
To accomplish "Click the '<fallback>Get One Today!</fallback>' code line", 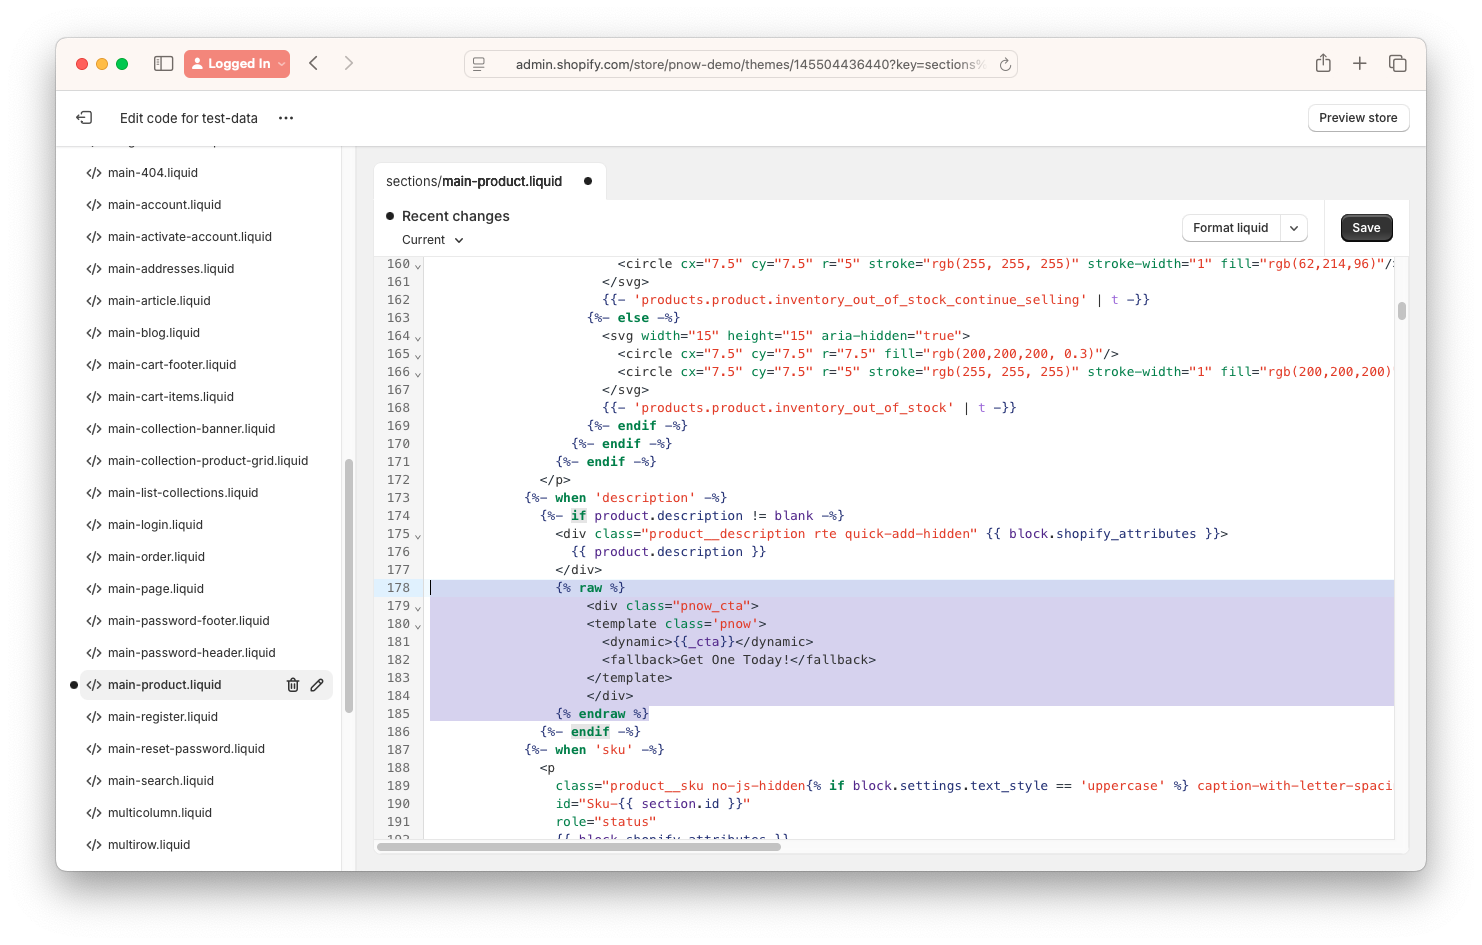I will click(x=739, y=660).
